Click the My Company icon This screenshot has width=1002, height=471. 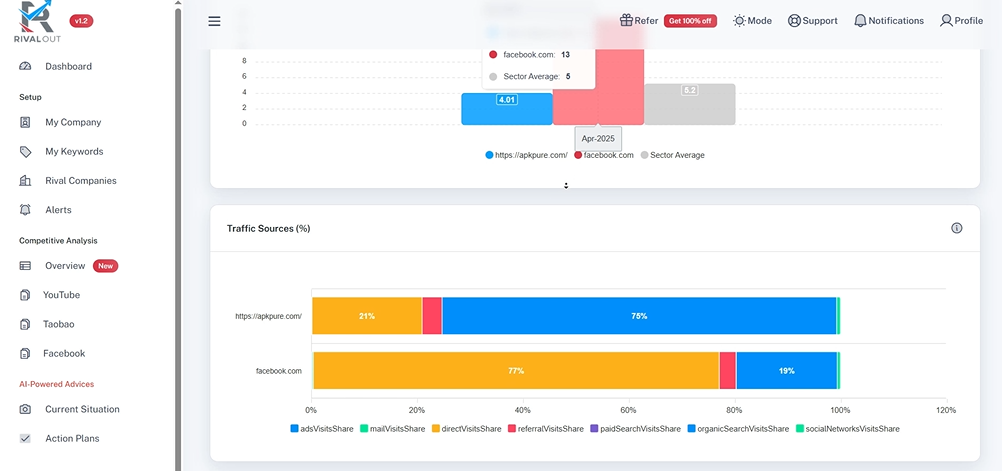coord(25,122)
